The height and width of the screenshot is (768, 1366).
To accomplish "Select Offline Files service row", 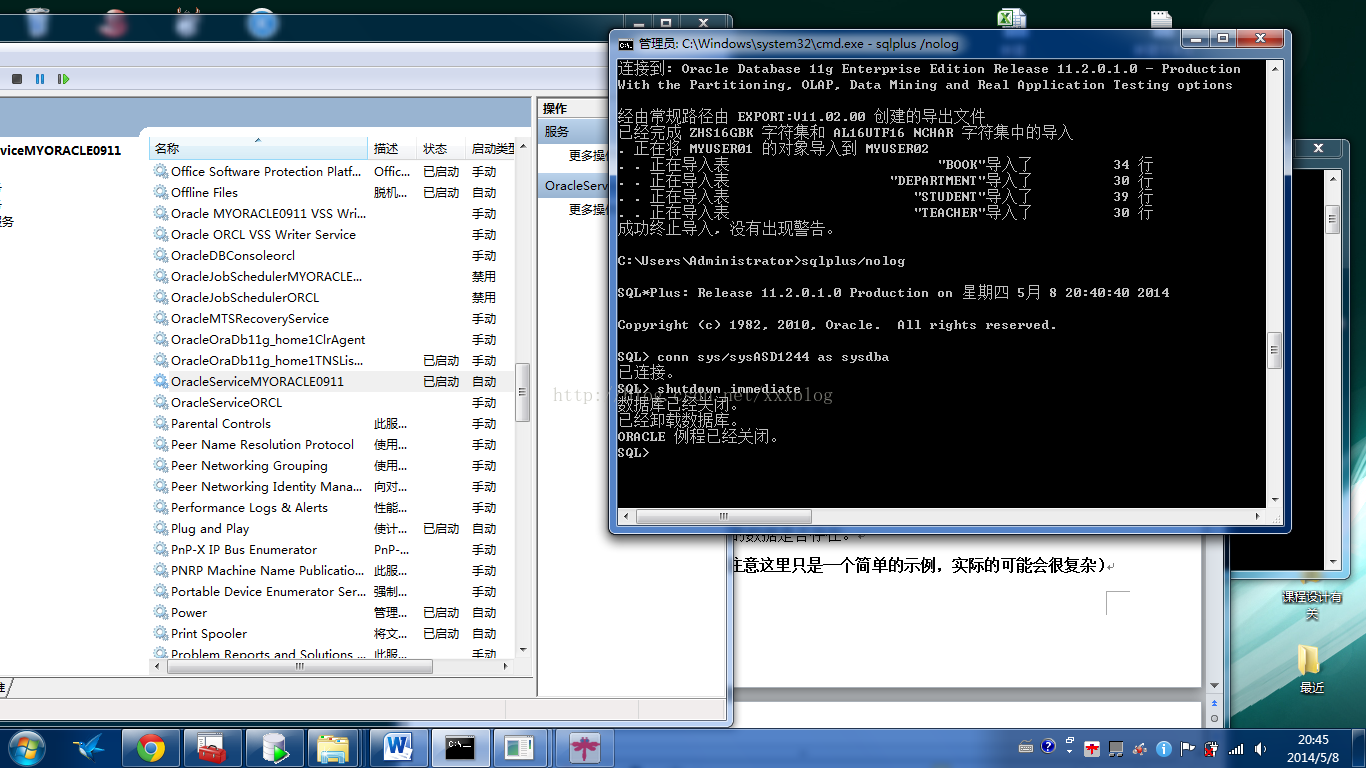I will [x=332, y=192].
